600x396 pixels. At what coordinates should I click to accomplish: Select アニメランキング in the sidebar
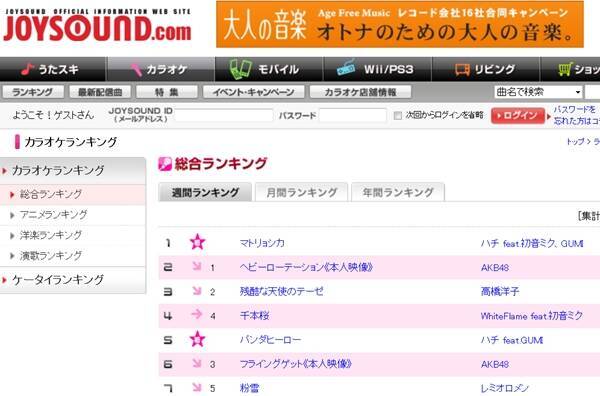pos(54,215)
